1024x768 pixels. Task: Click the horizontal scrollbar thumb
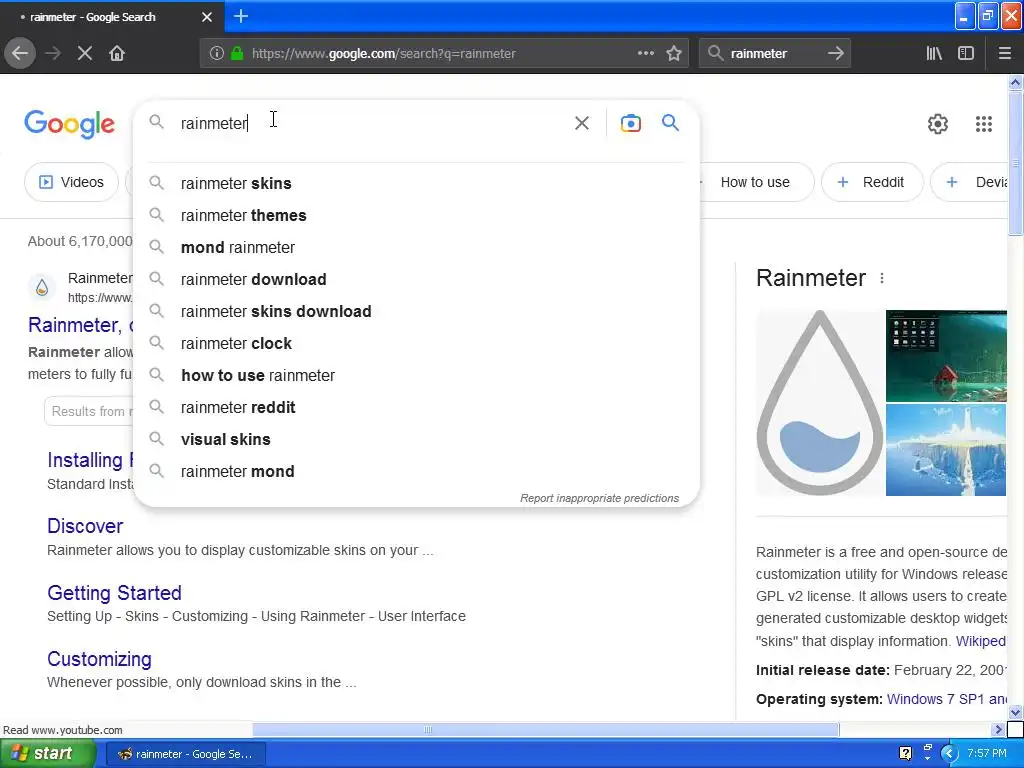tap(545, 729)
